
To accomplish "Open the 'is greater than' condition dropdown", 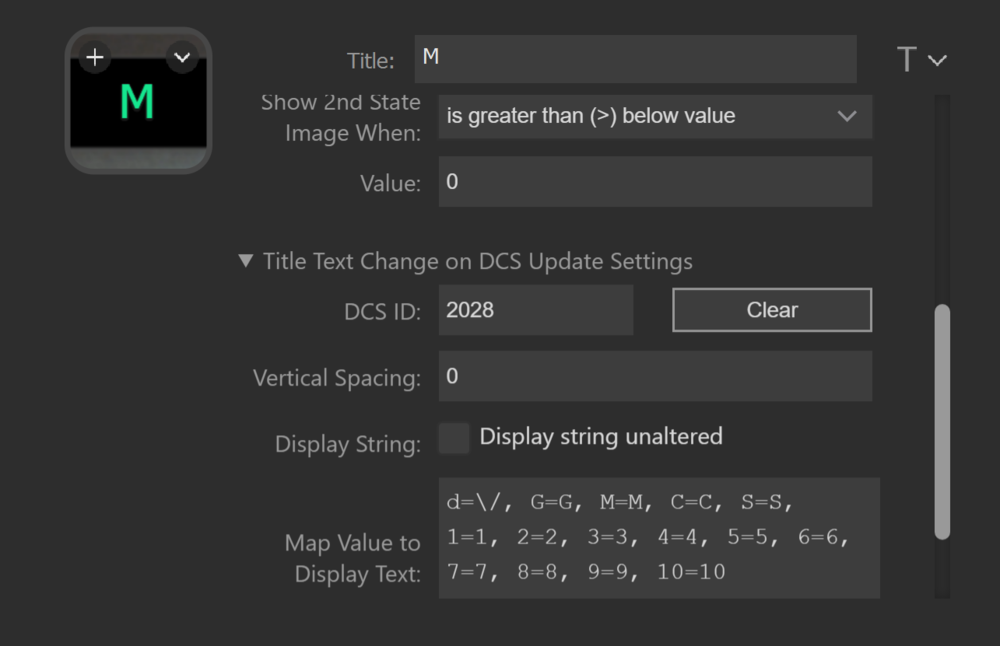I will pyautogui.click(x=640, y=116).
